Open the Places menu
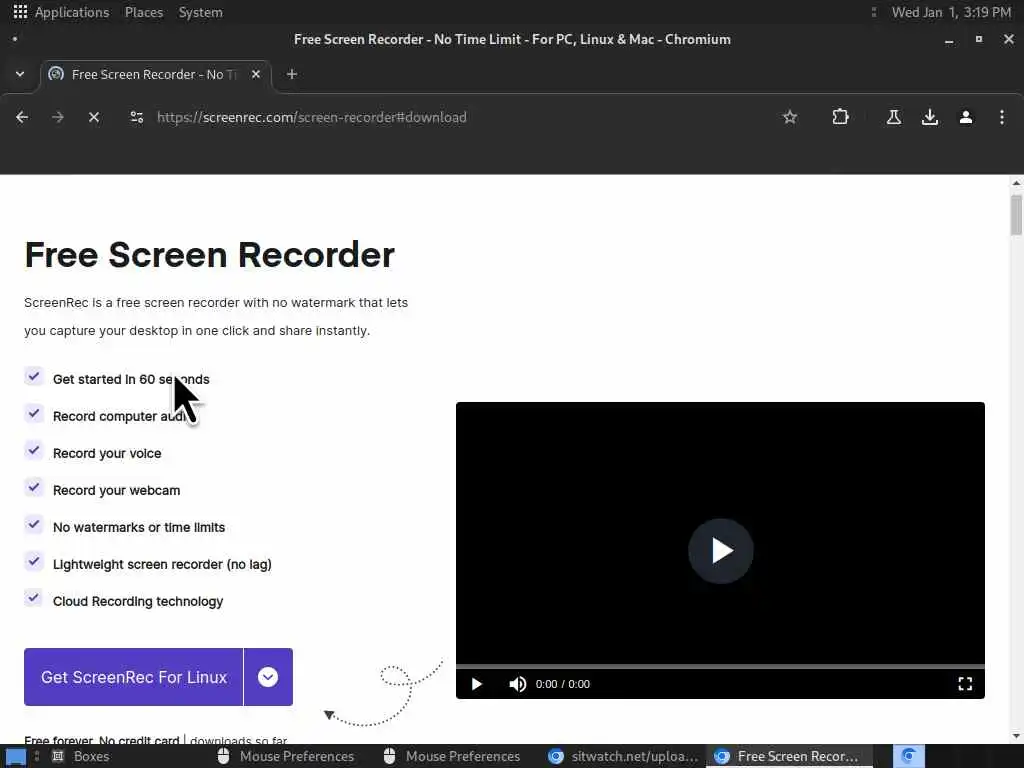 click(x=144, y=12)
